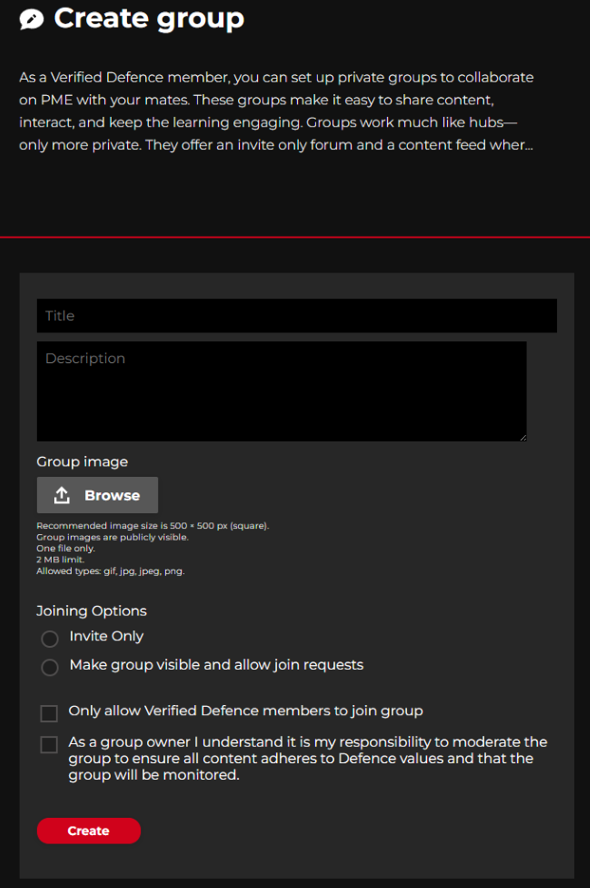The height and width of the screenshot is (888, 590).
Task: Choose make group visible and allow join requests
Action: coord(49,667)
